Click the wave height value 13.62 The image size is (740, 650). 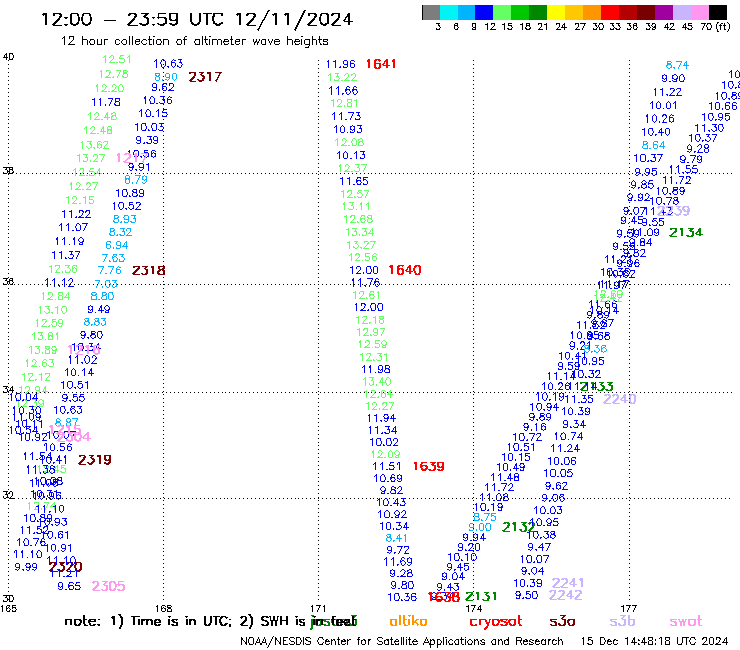pos(94,145)
